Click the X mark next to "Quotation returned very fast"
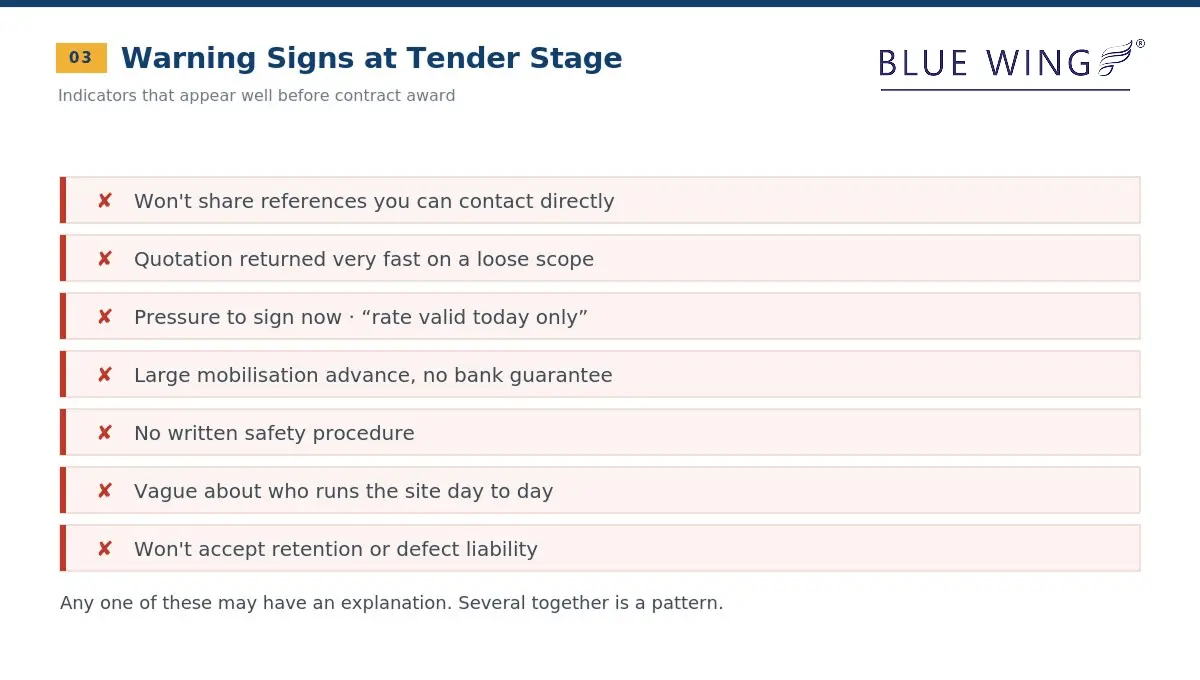The image size is (1200, 680). (x=105, y=259)
